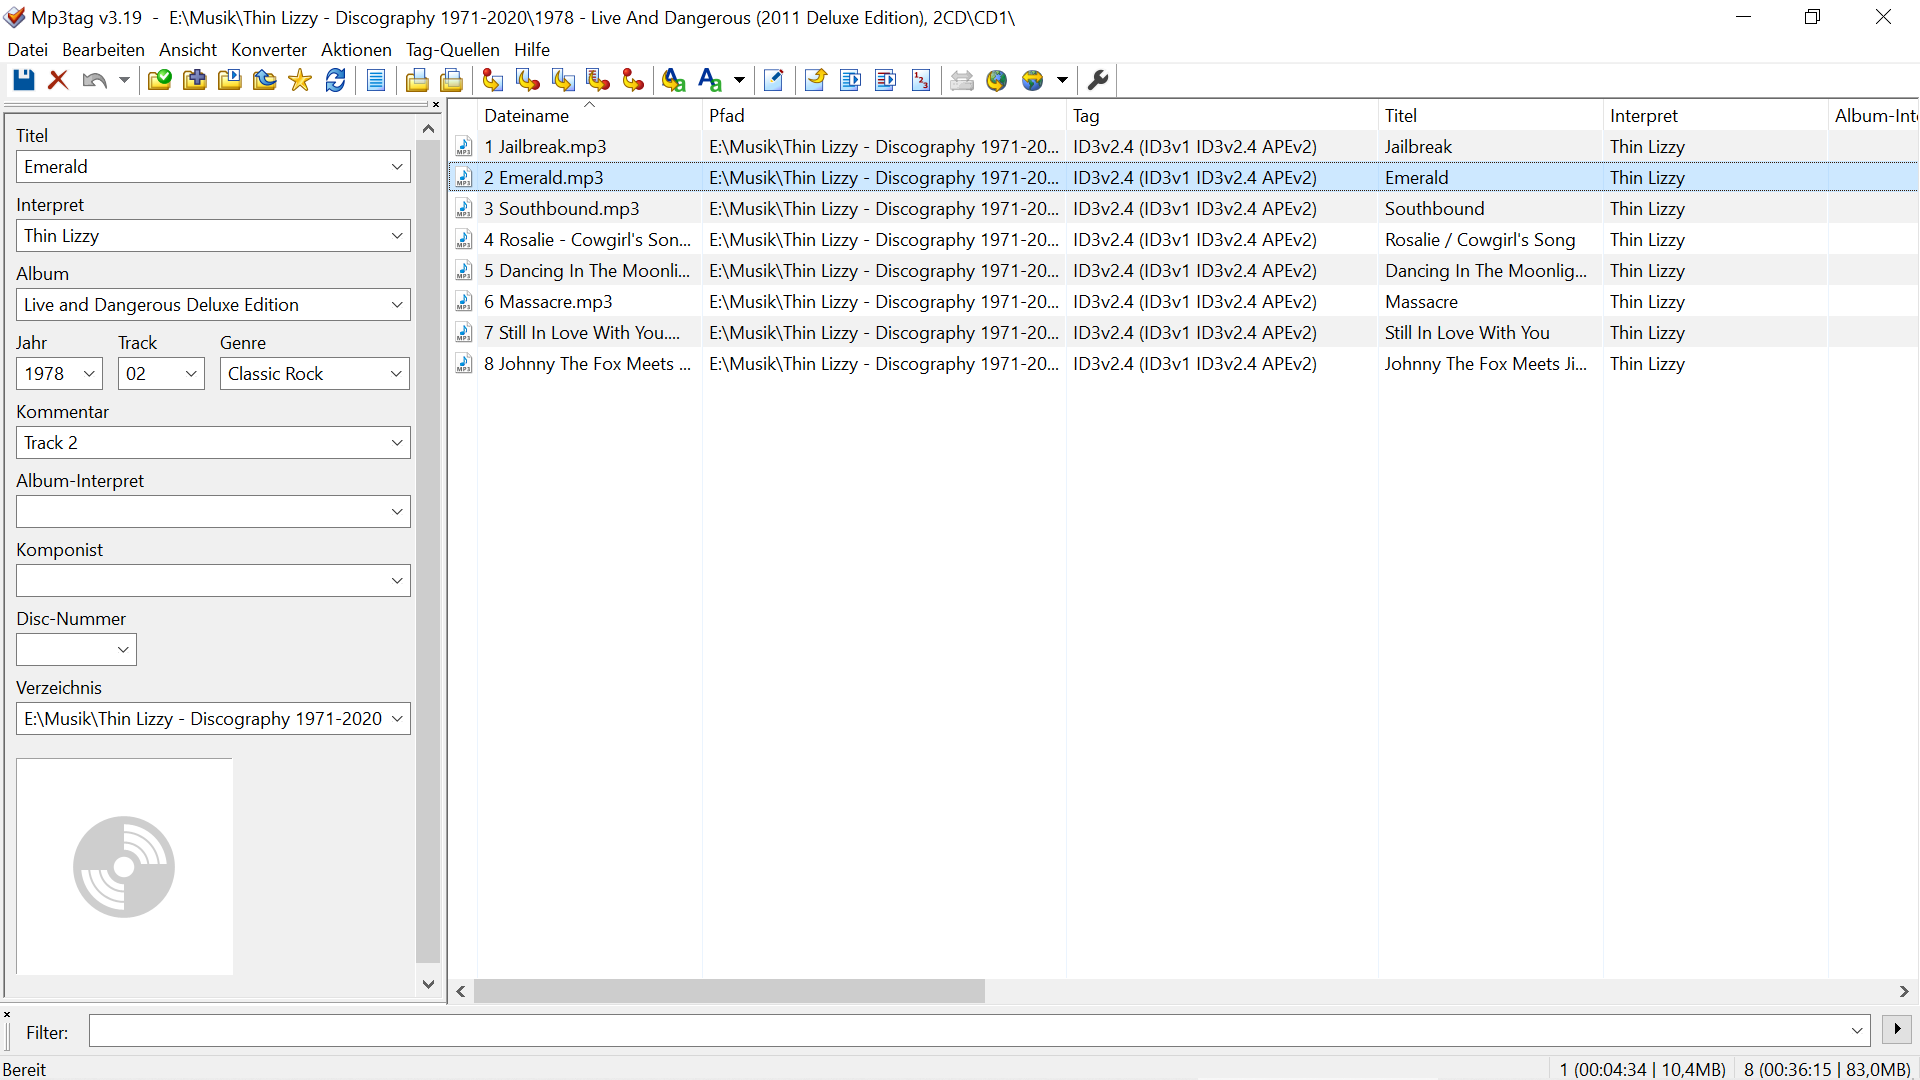Open the Datei menu
Image resolution: width=1920 pixels, height=1080 pixels.
click(x=27, y=50)
